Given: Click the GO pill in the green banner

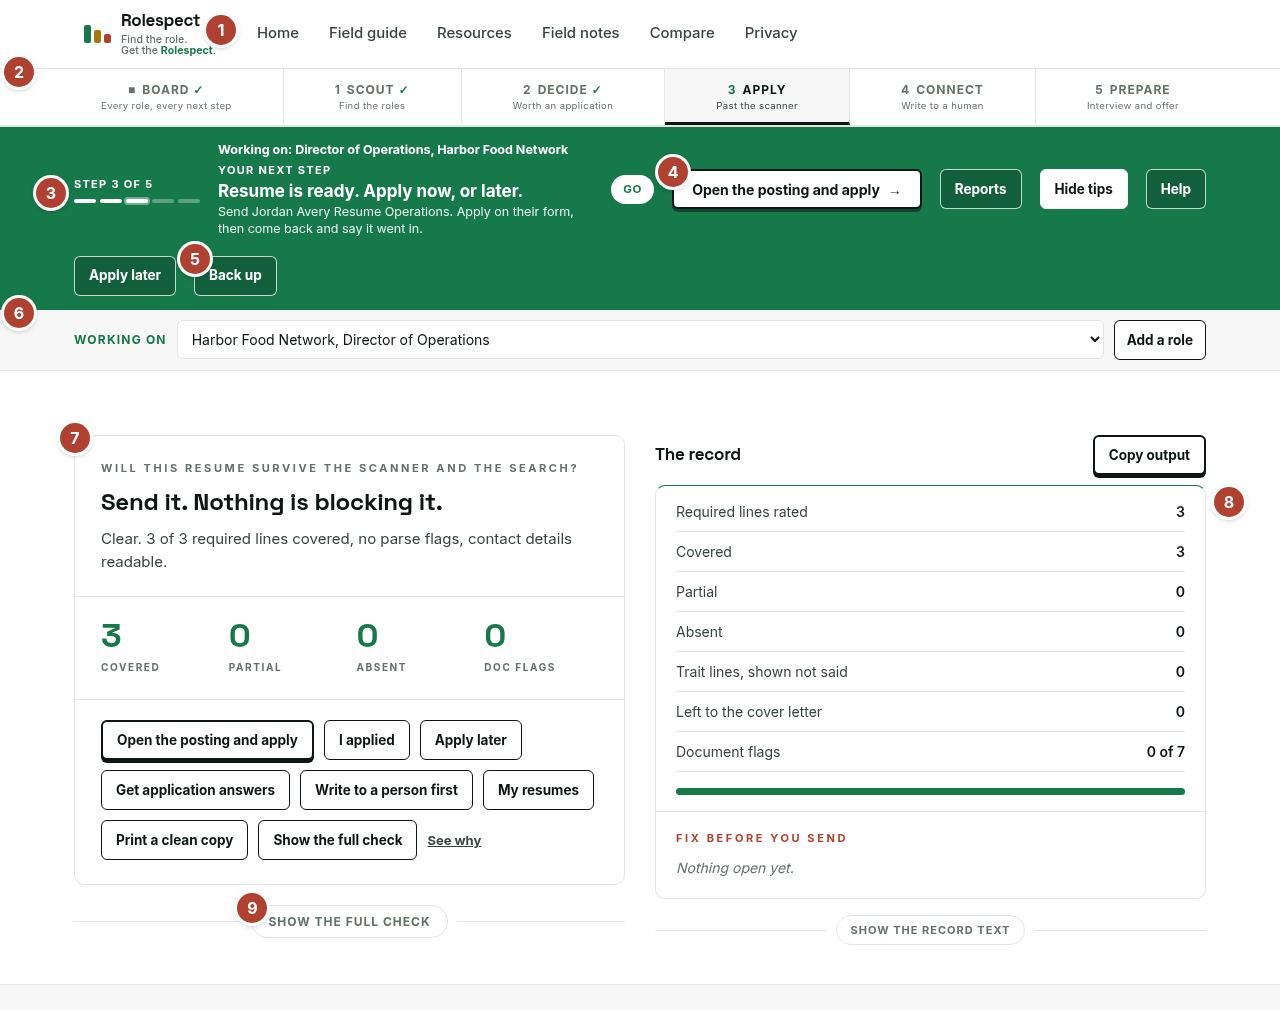Looking at the screenshot, I should point(632,189).
